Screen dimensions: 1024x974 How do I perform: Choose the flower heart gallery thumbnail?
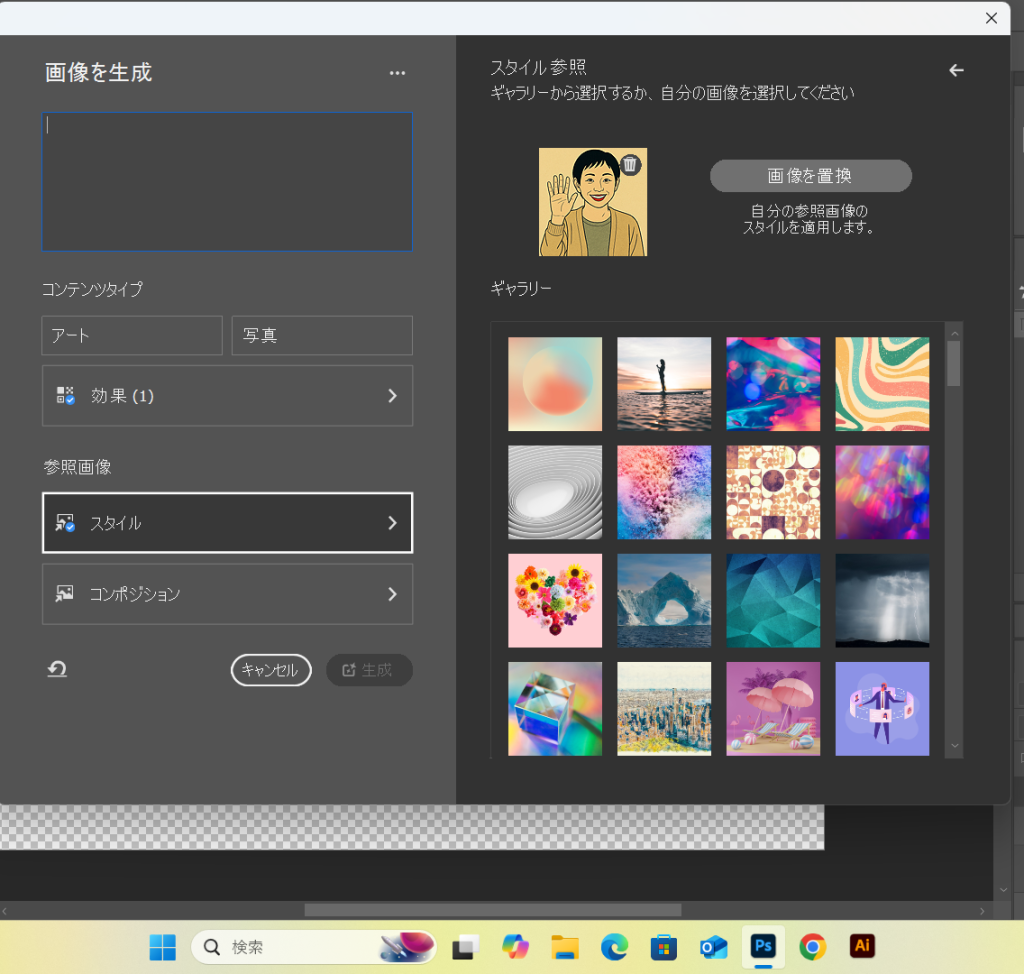pyautogui.click(x=555, y=601)
